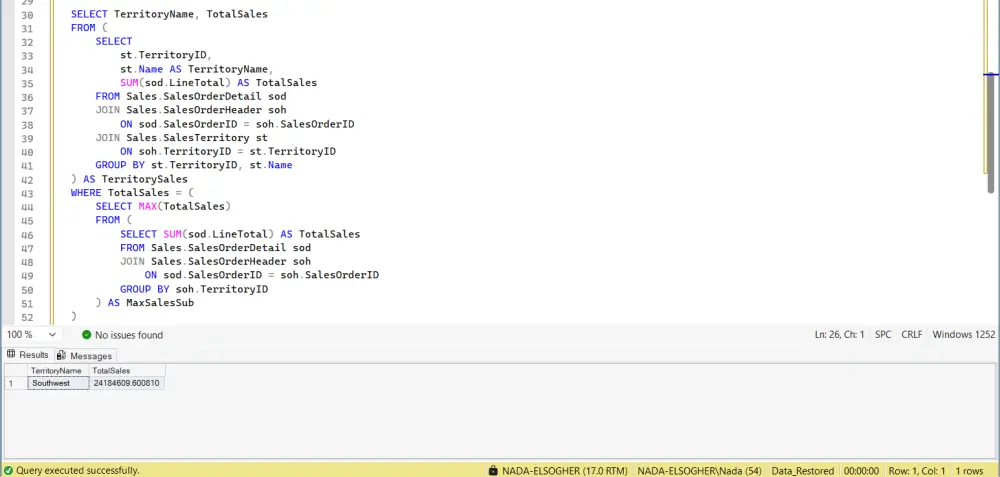Click line number 52 in the margin
Viewport: 1000px width, 477px height.
(27, 318)
